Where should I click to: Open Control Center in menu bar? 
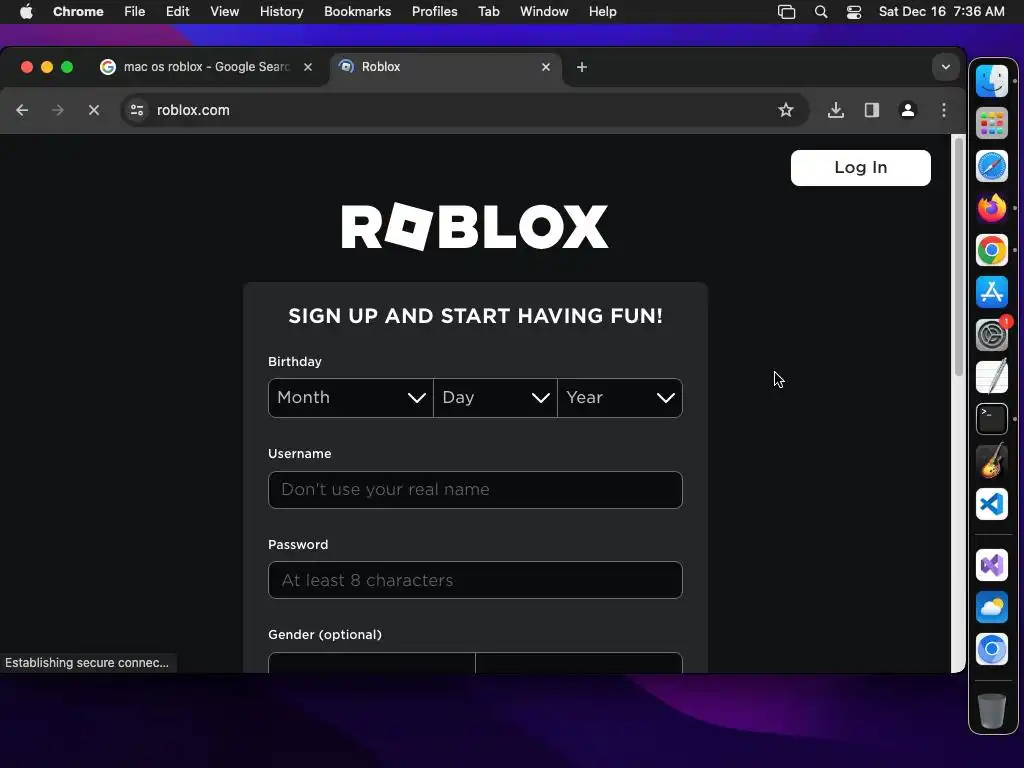[854, 12]
